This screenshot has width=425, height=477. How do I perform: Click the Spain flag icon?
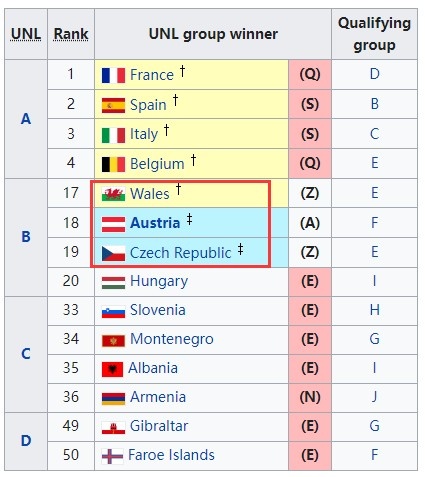coord(113,105)
